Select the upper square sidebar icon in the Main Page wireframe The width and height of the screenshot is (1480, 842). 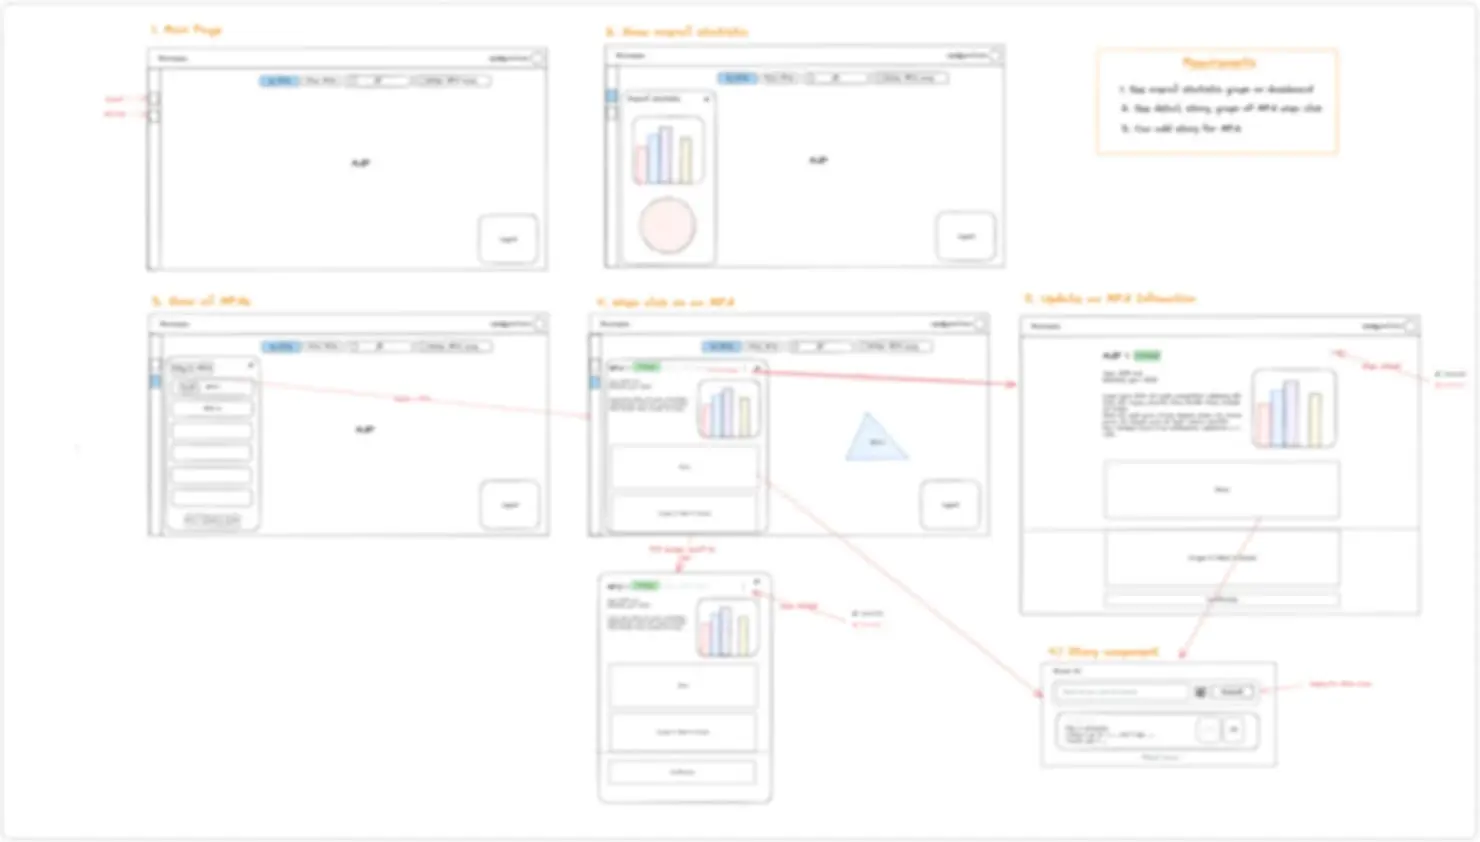153,98
